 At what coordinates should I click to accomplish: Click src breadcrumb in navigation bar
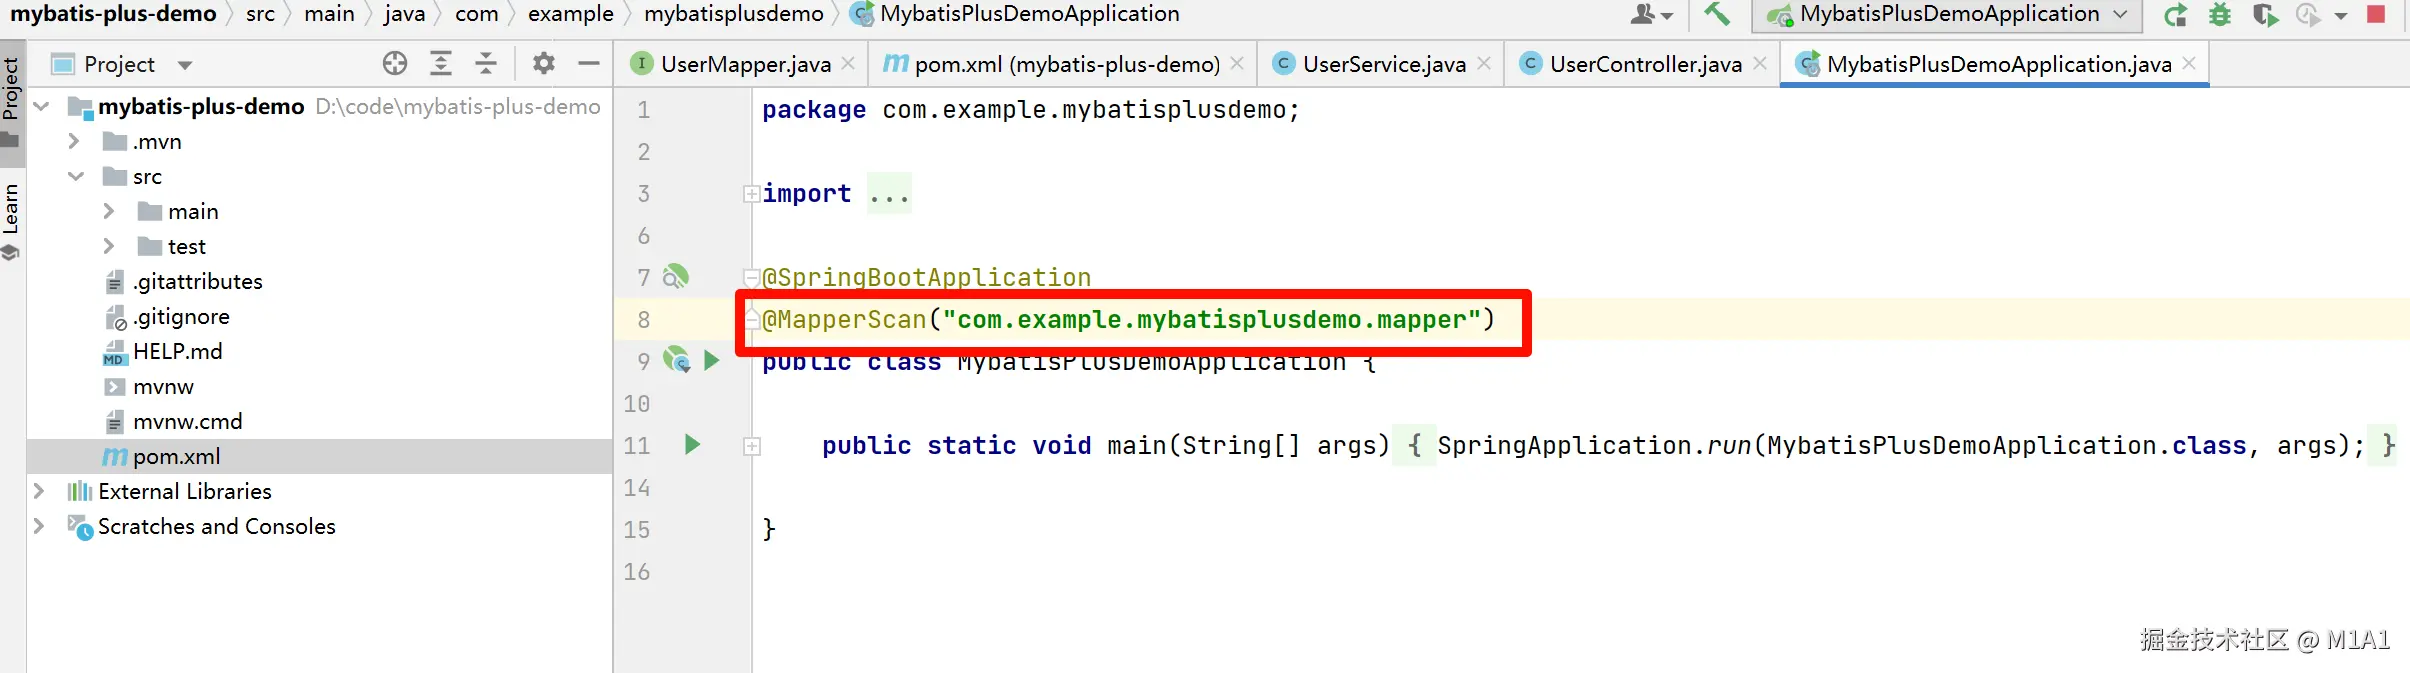[260, 14]
